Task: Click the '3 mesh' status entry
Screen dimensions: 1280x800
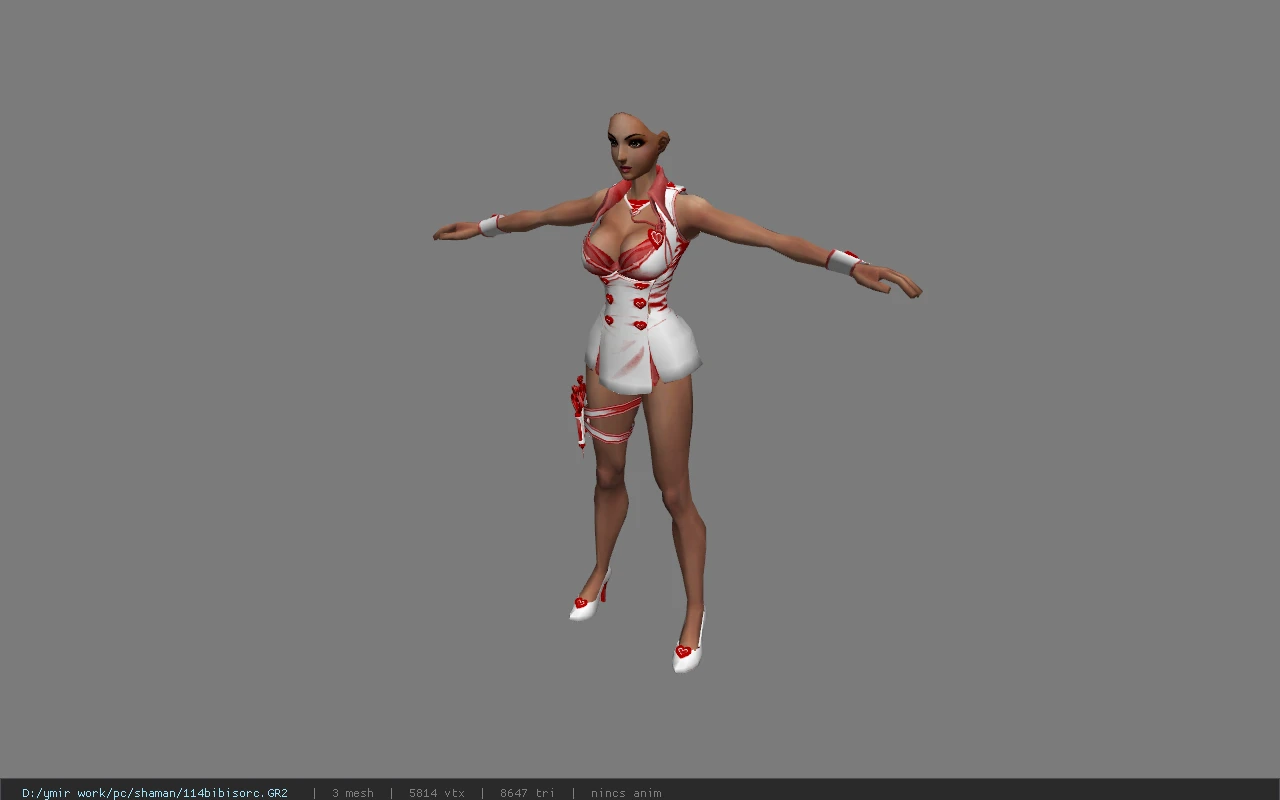Action: tap(353, 793)
